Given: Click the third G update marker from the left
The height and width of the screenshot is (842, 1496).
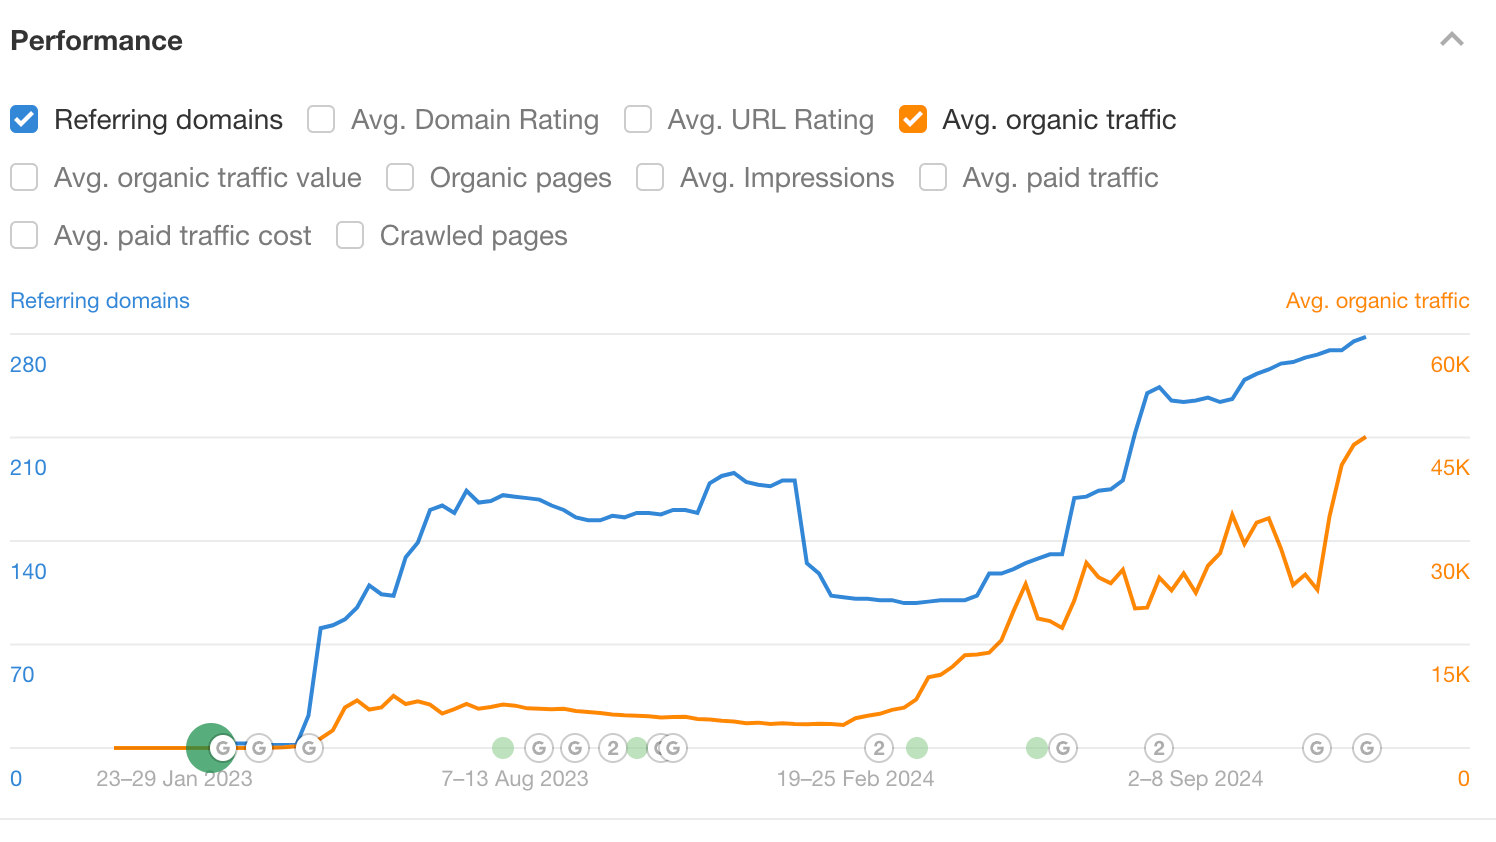Looking at the screenshot, I should coord(309,747).
